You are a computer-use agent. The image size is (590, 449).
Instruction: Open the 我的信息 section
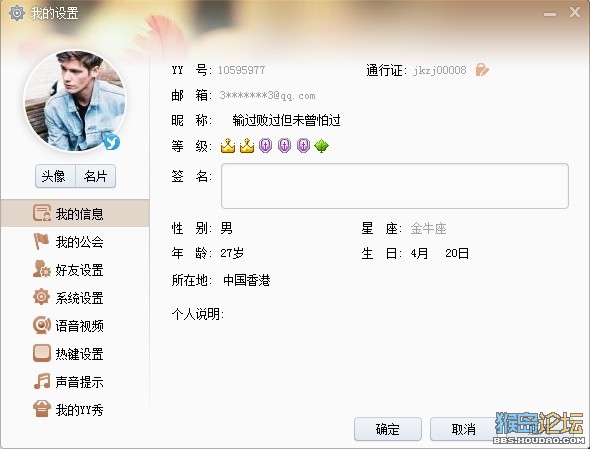pyautogui.click(x=75, y=213)
